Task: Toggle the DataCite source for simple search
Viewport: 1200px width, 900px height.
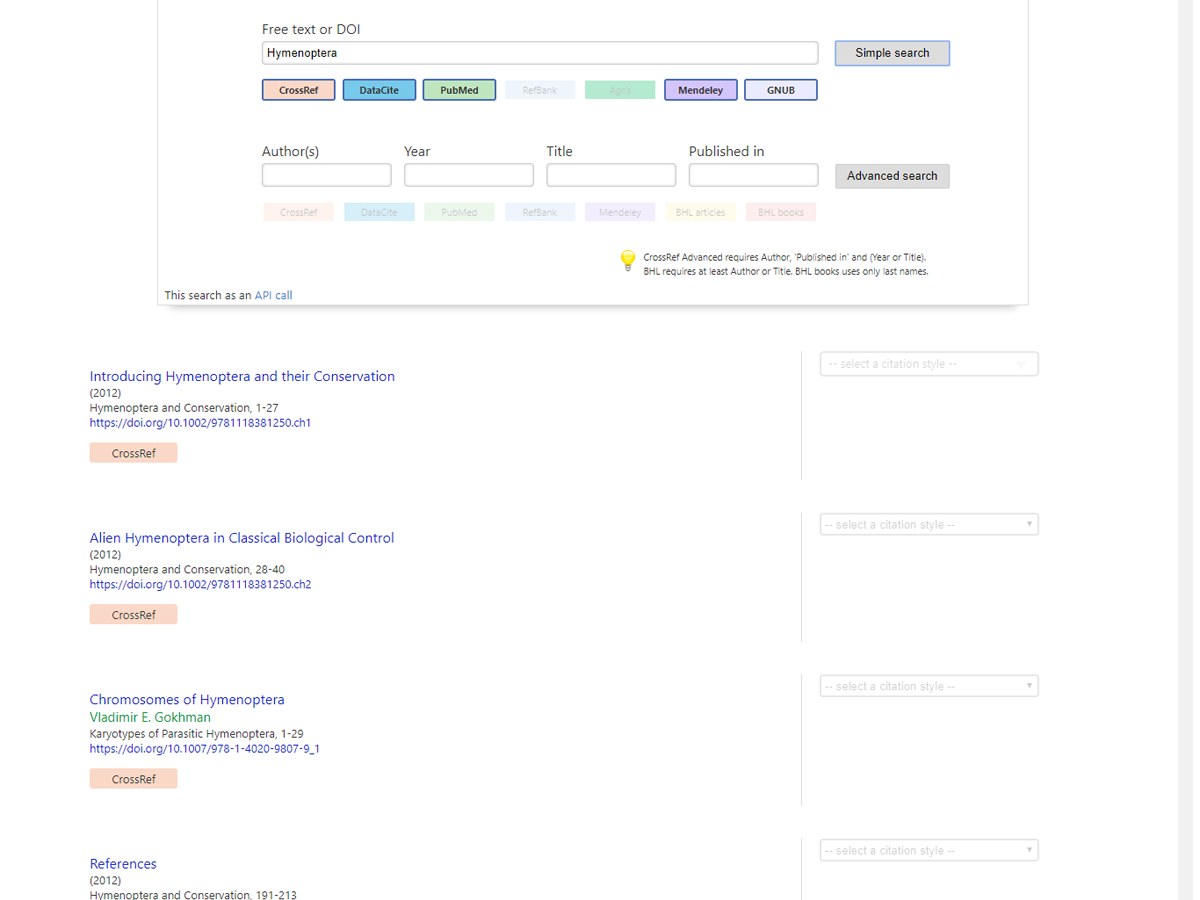Action: [379, 90]
